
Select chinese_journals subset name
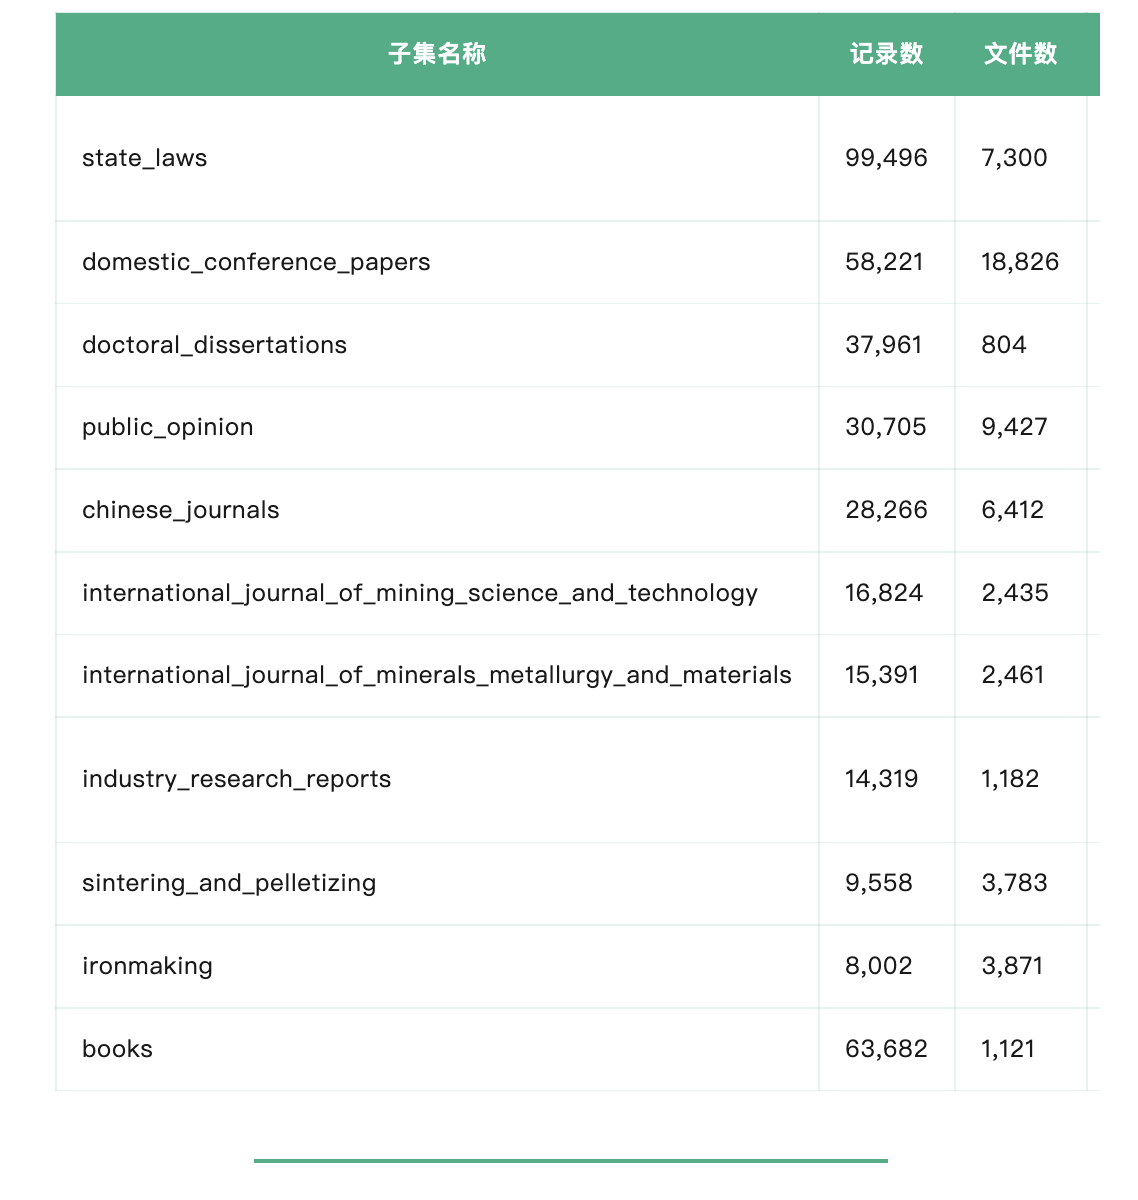[x=181, y=510]
